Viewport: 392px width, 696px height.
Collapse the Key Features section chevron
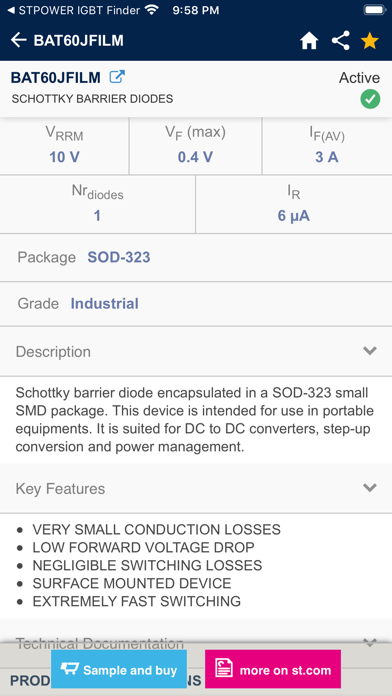tap(370, 488)
